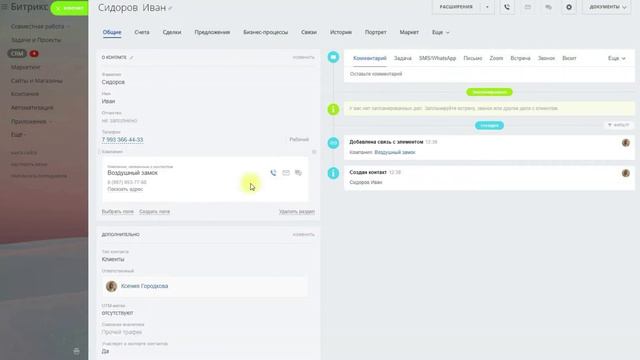
Task: Switch to the Портрет tab
Action: click(x=376, y=32)
